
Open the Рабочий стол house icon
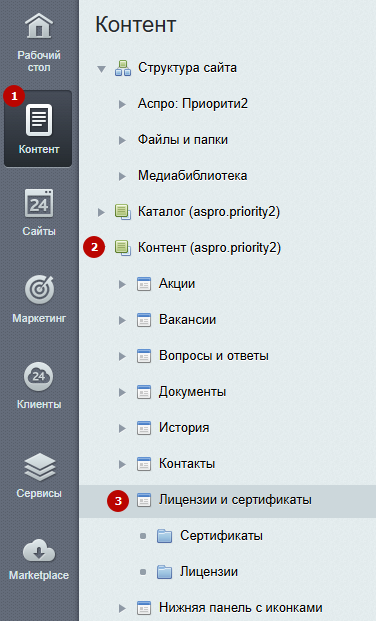39,26
